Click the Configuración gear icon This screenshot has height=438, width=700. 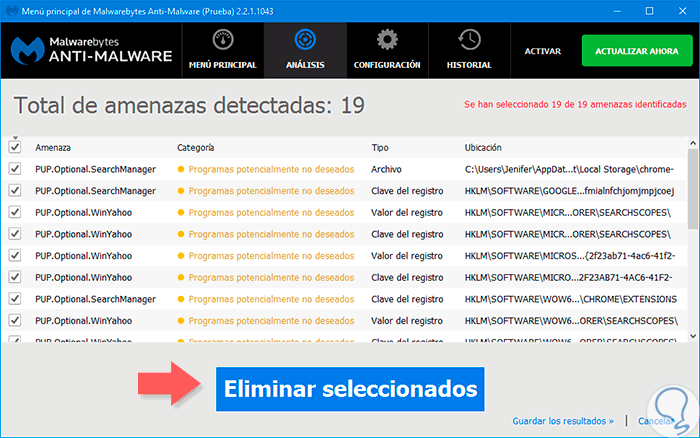pos(387,40)
